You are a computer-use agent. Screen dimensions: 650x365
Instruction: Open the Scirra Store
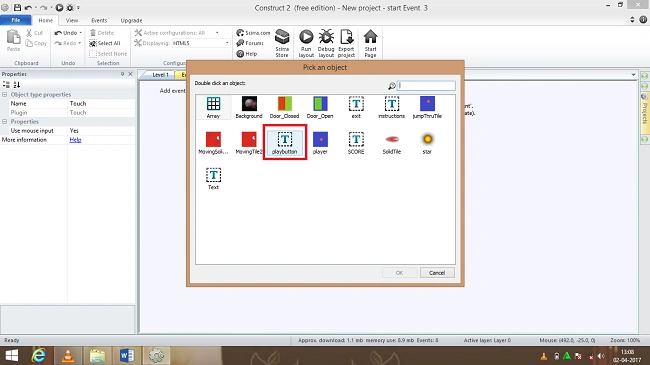point(282,43)
